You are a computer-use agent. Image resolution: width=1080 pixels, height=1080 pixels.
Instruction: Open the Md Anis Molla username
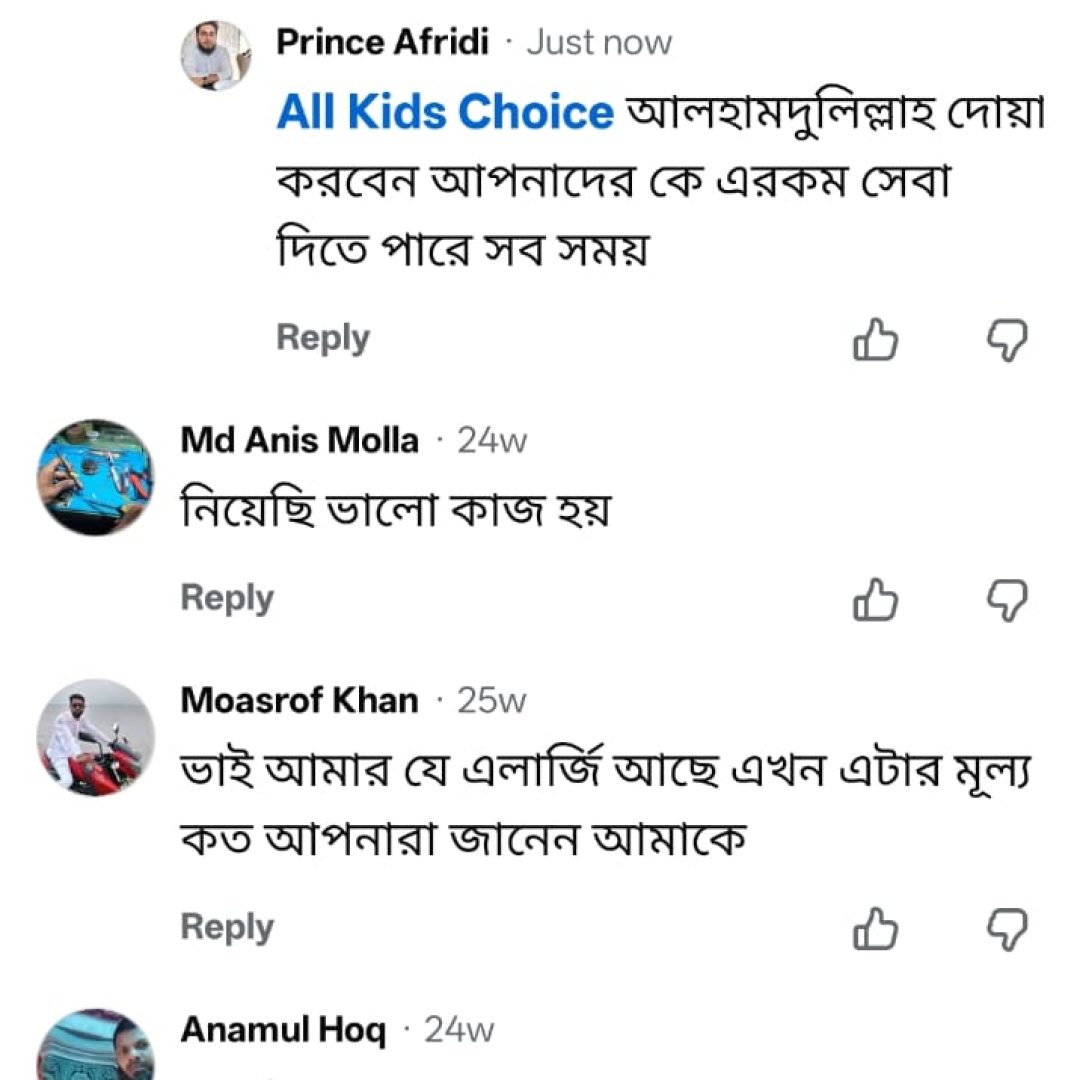[x=300, y=440]
